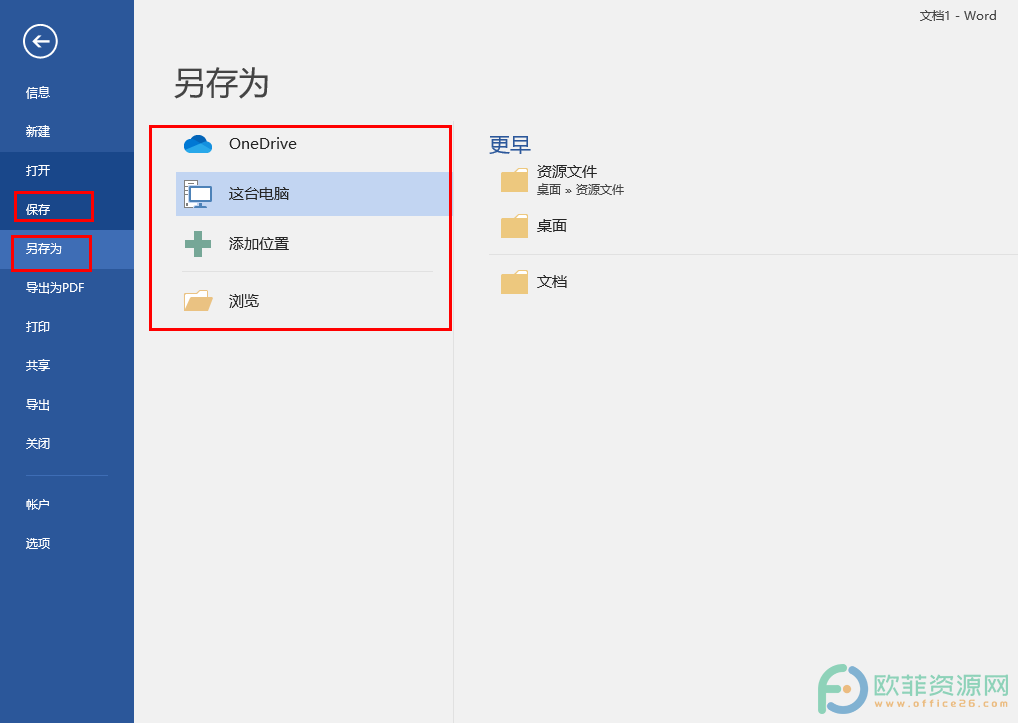
Task: Click the green plus Add Place icon
Action: [x=198, y=244]
